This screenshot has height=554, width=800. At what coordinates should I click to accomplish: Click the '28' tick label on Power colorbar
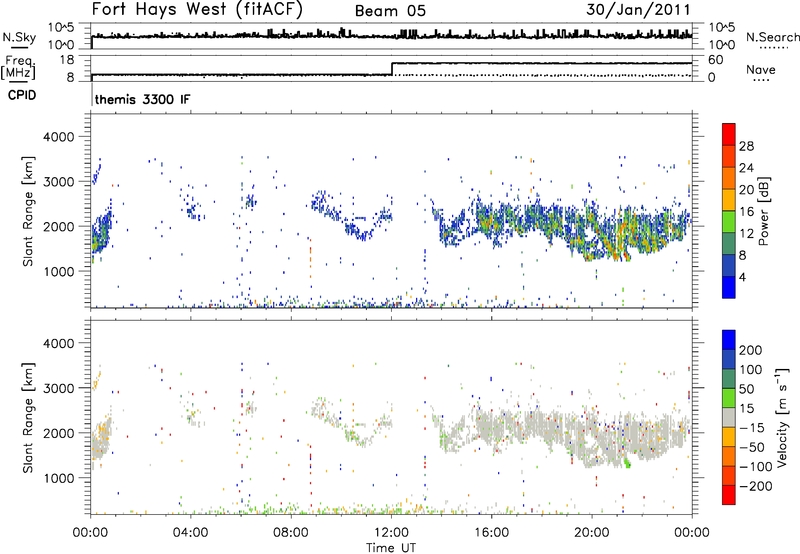pyautogui.click(x=746, y=146)
